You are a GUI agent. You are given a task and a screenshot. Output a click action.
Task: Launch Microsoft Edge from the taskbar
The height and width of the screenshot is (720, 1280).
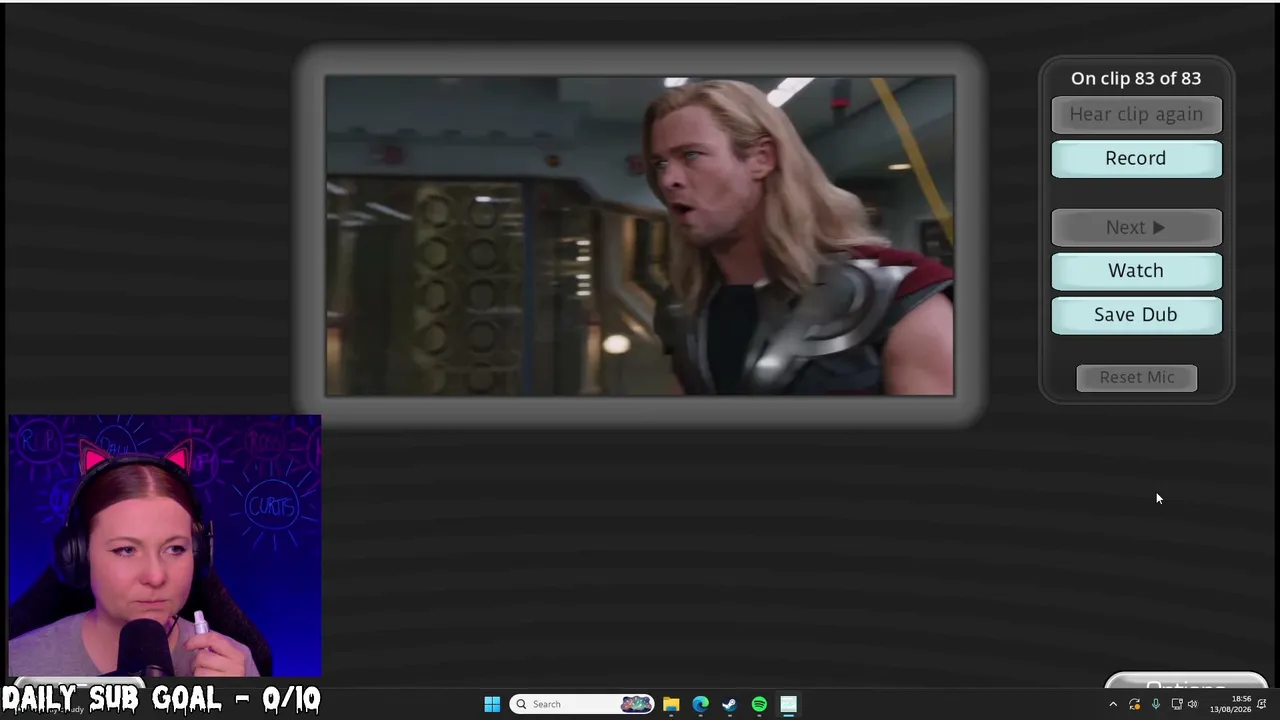click(700, 704)
